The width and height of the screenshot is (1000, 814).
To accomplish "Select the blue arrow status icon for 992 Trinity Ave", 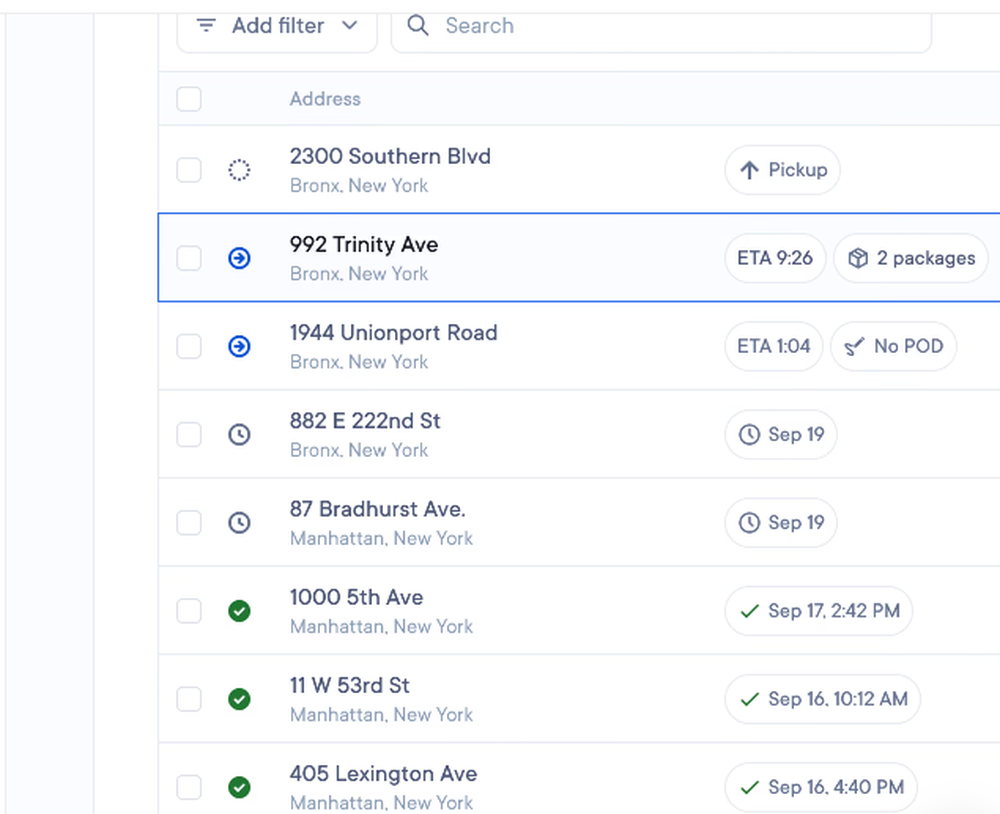I will (x=239, y=258).
